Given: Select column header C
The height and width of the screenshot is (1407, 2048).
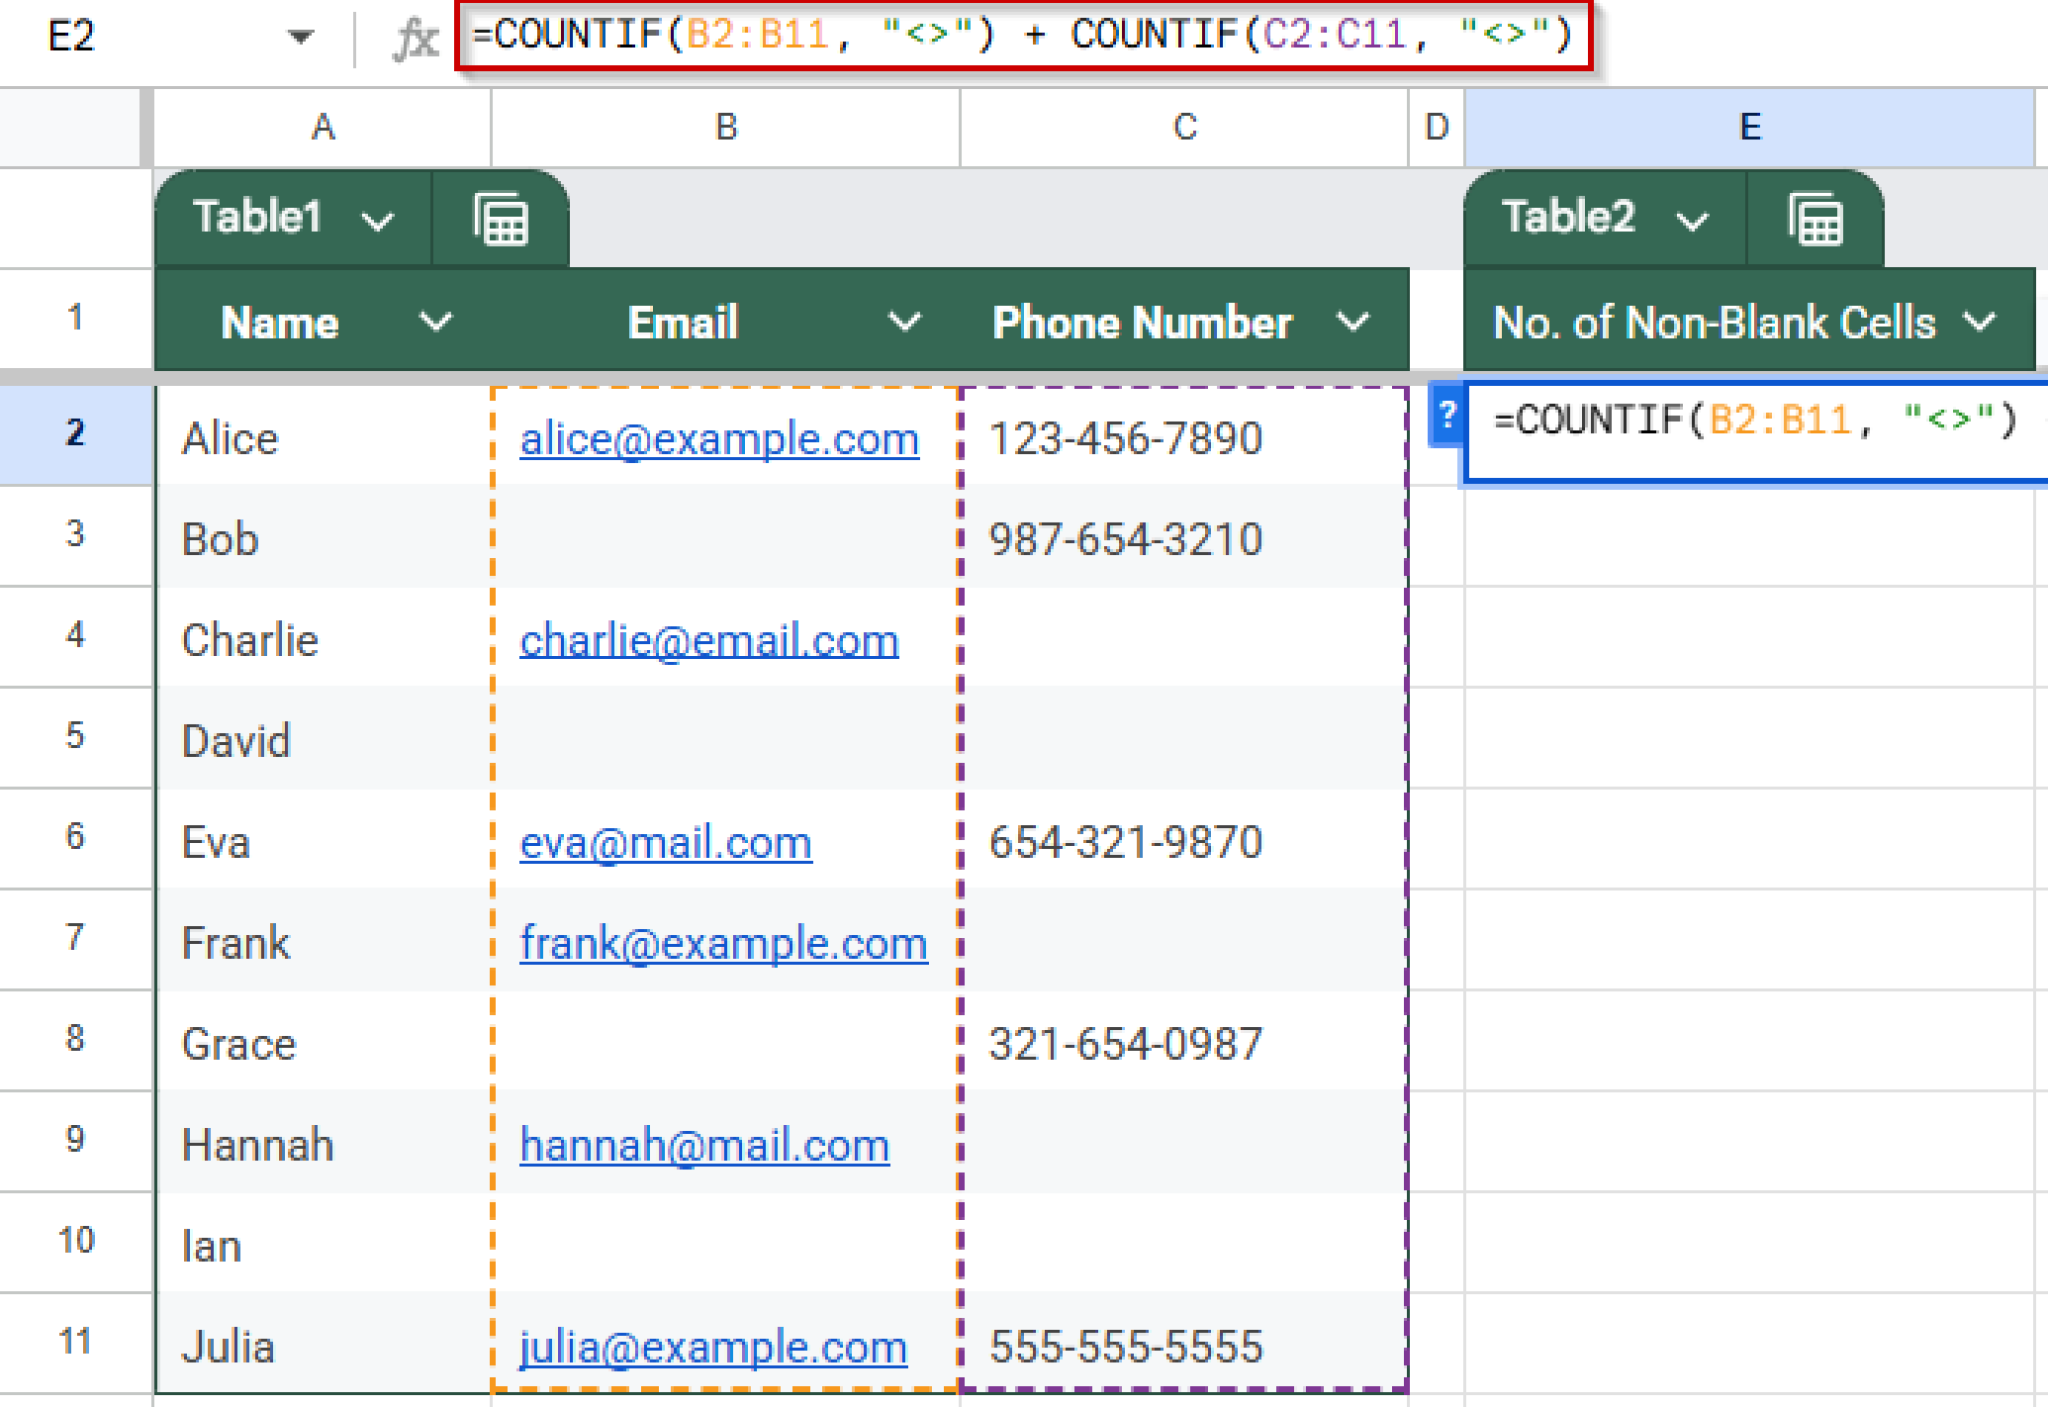Looking at the screenshot, I should (1183, 126).
